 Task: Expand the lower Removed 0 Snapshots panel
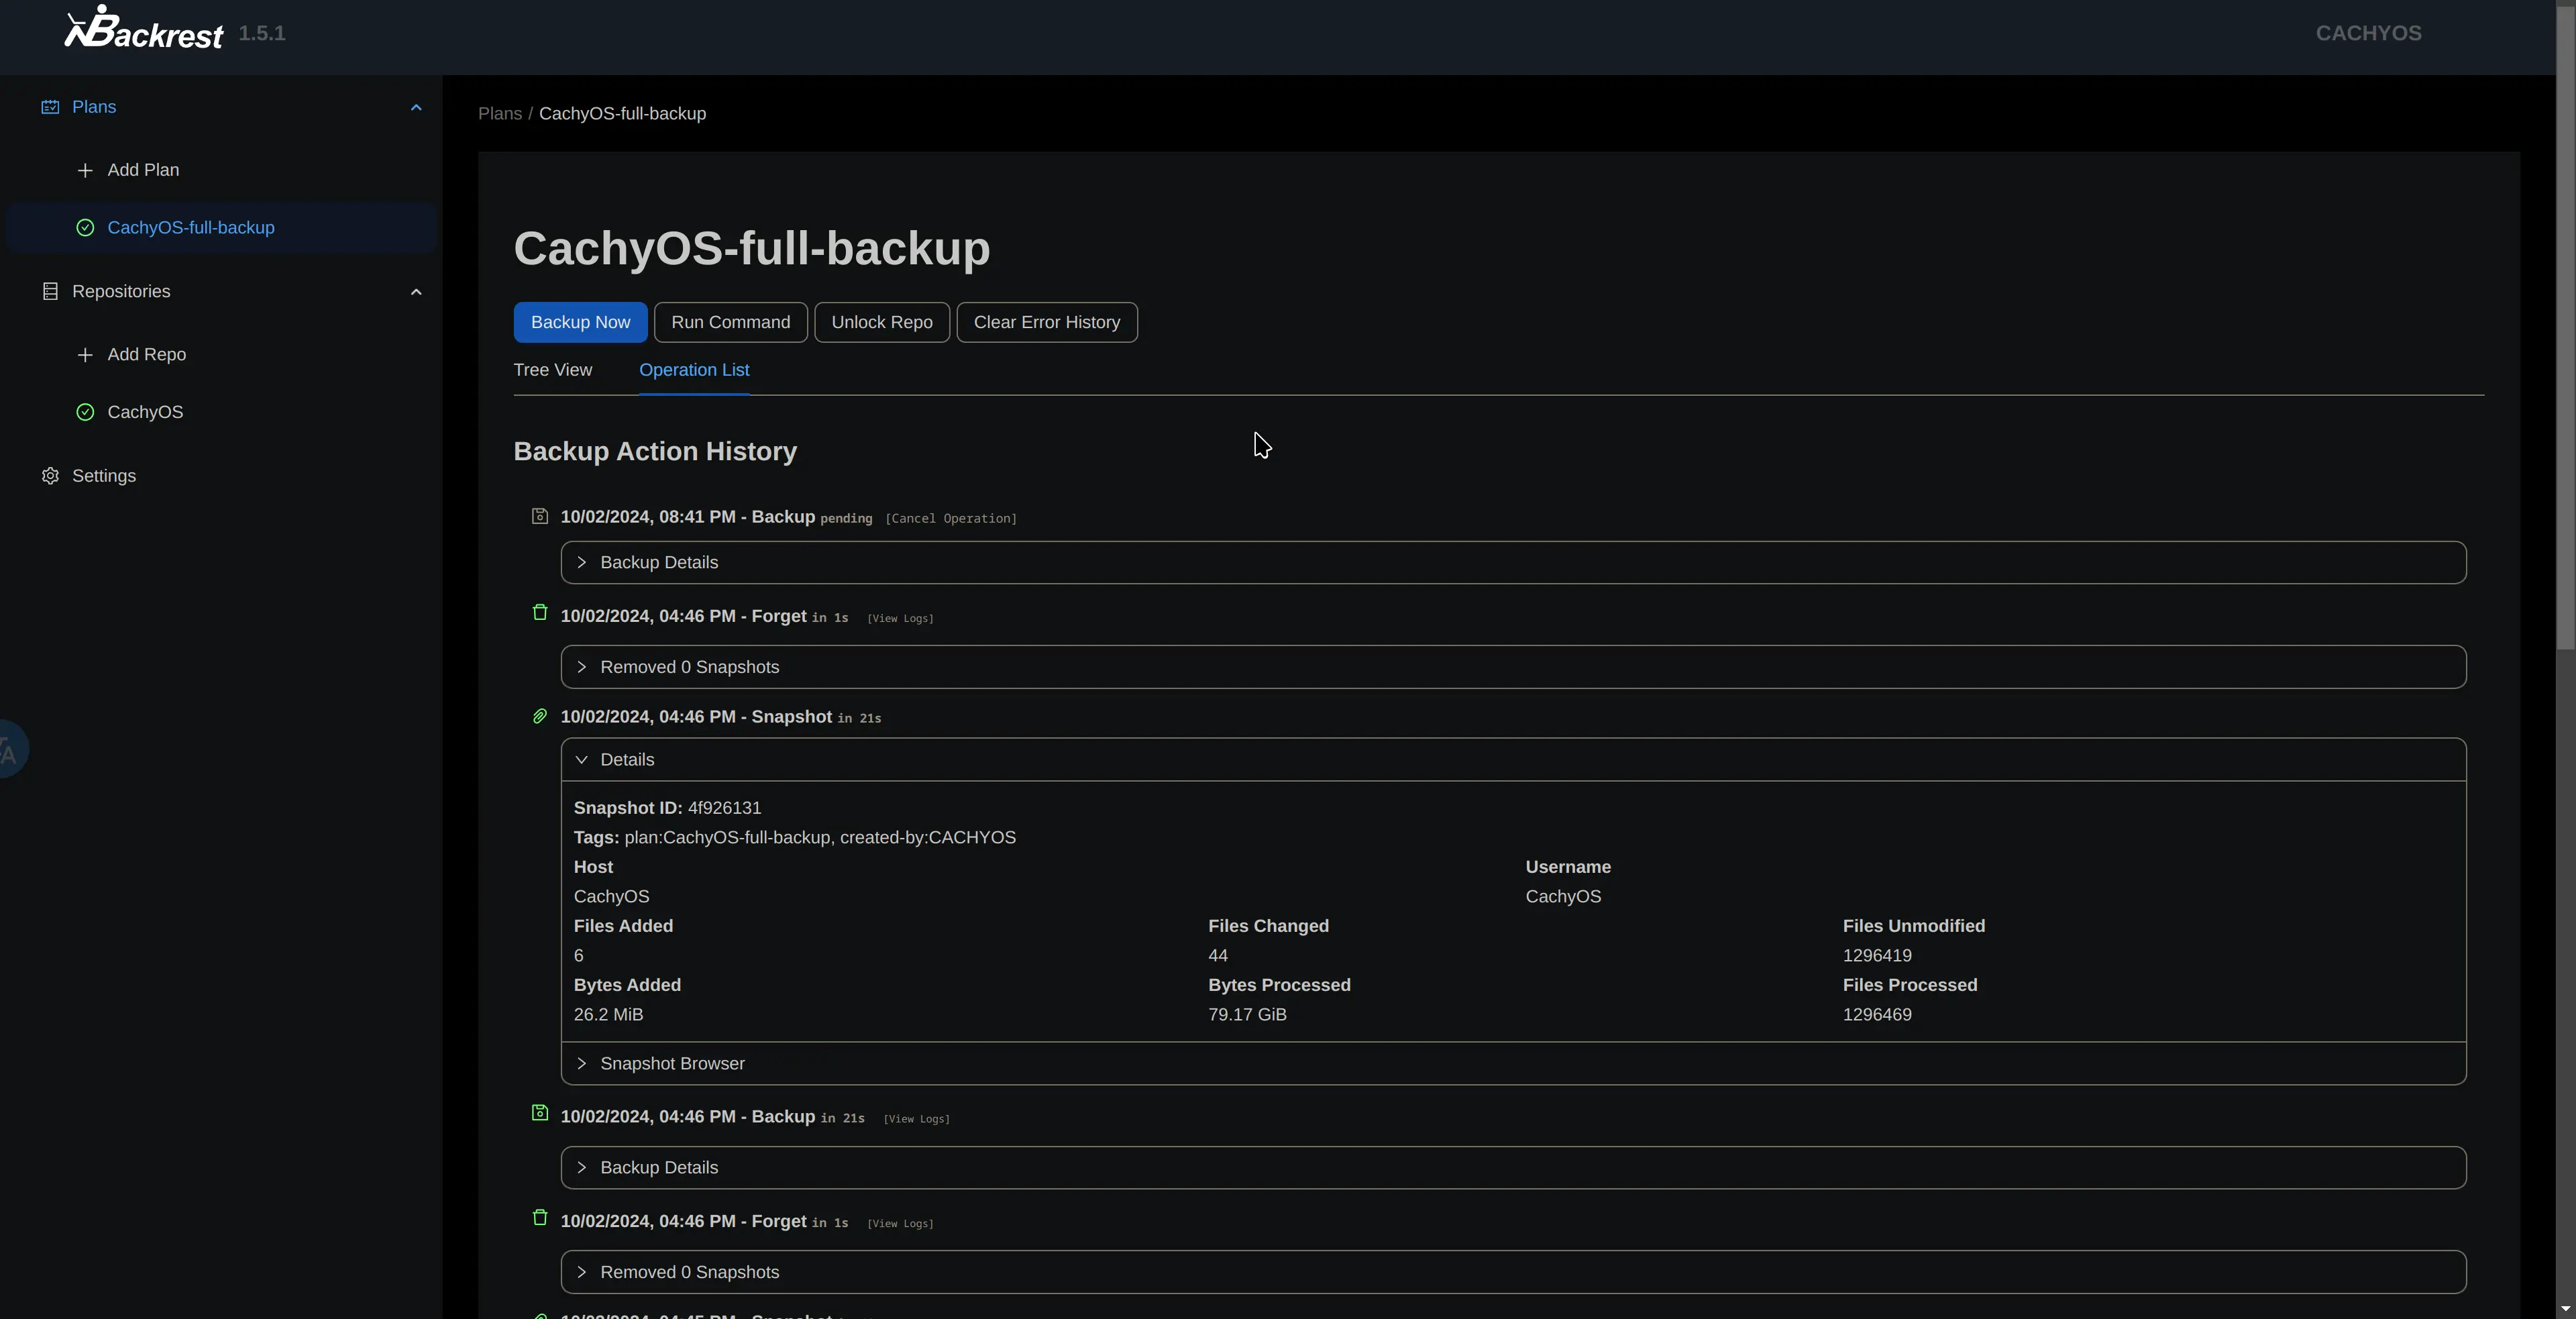coord(1513,1272)
